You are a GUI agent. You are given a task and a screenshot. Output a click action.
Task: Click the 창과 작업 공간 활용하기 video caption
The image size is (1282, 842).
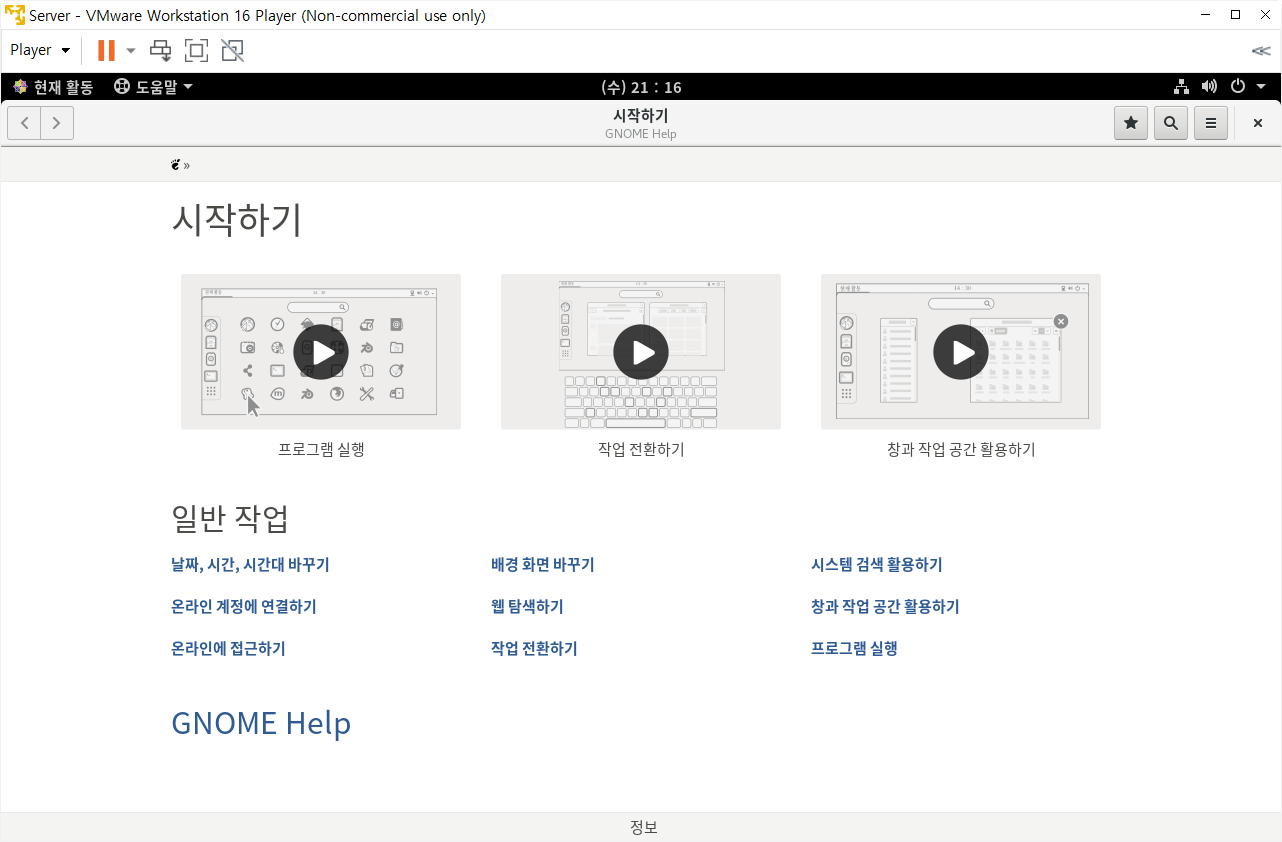[x=961, y=450]
